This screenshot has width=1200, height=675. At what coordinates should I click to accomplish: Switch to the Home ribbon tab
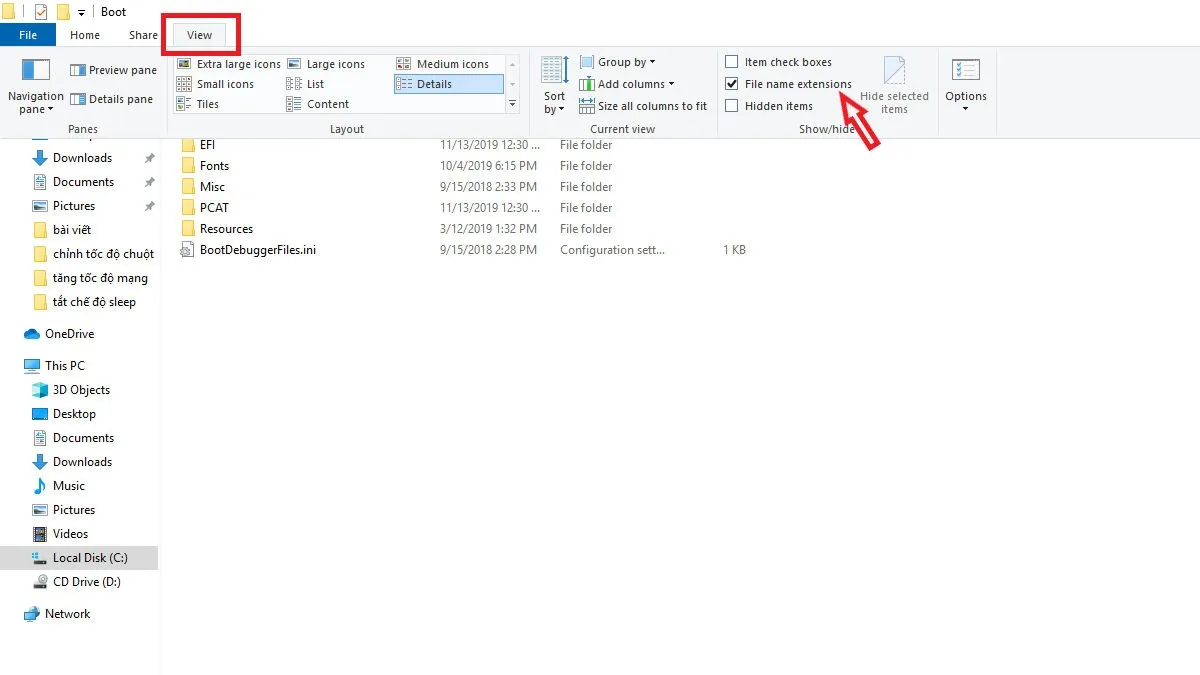[84, 34]
